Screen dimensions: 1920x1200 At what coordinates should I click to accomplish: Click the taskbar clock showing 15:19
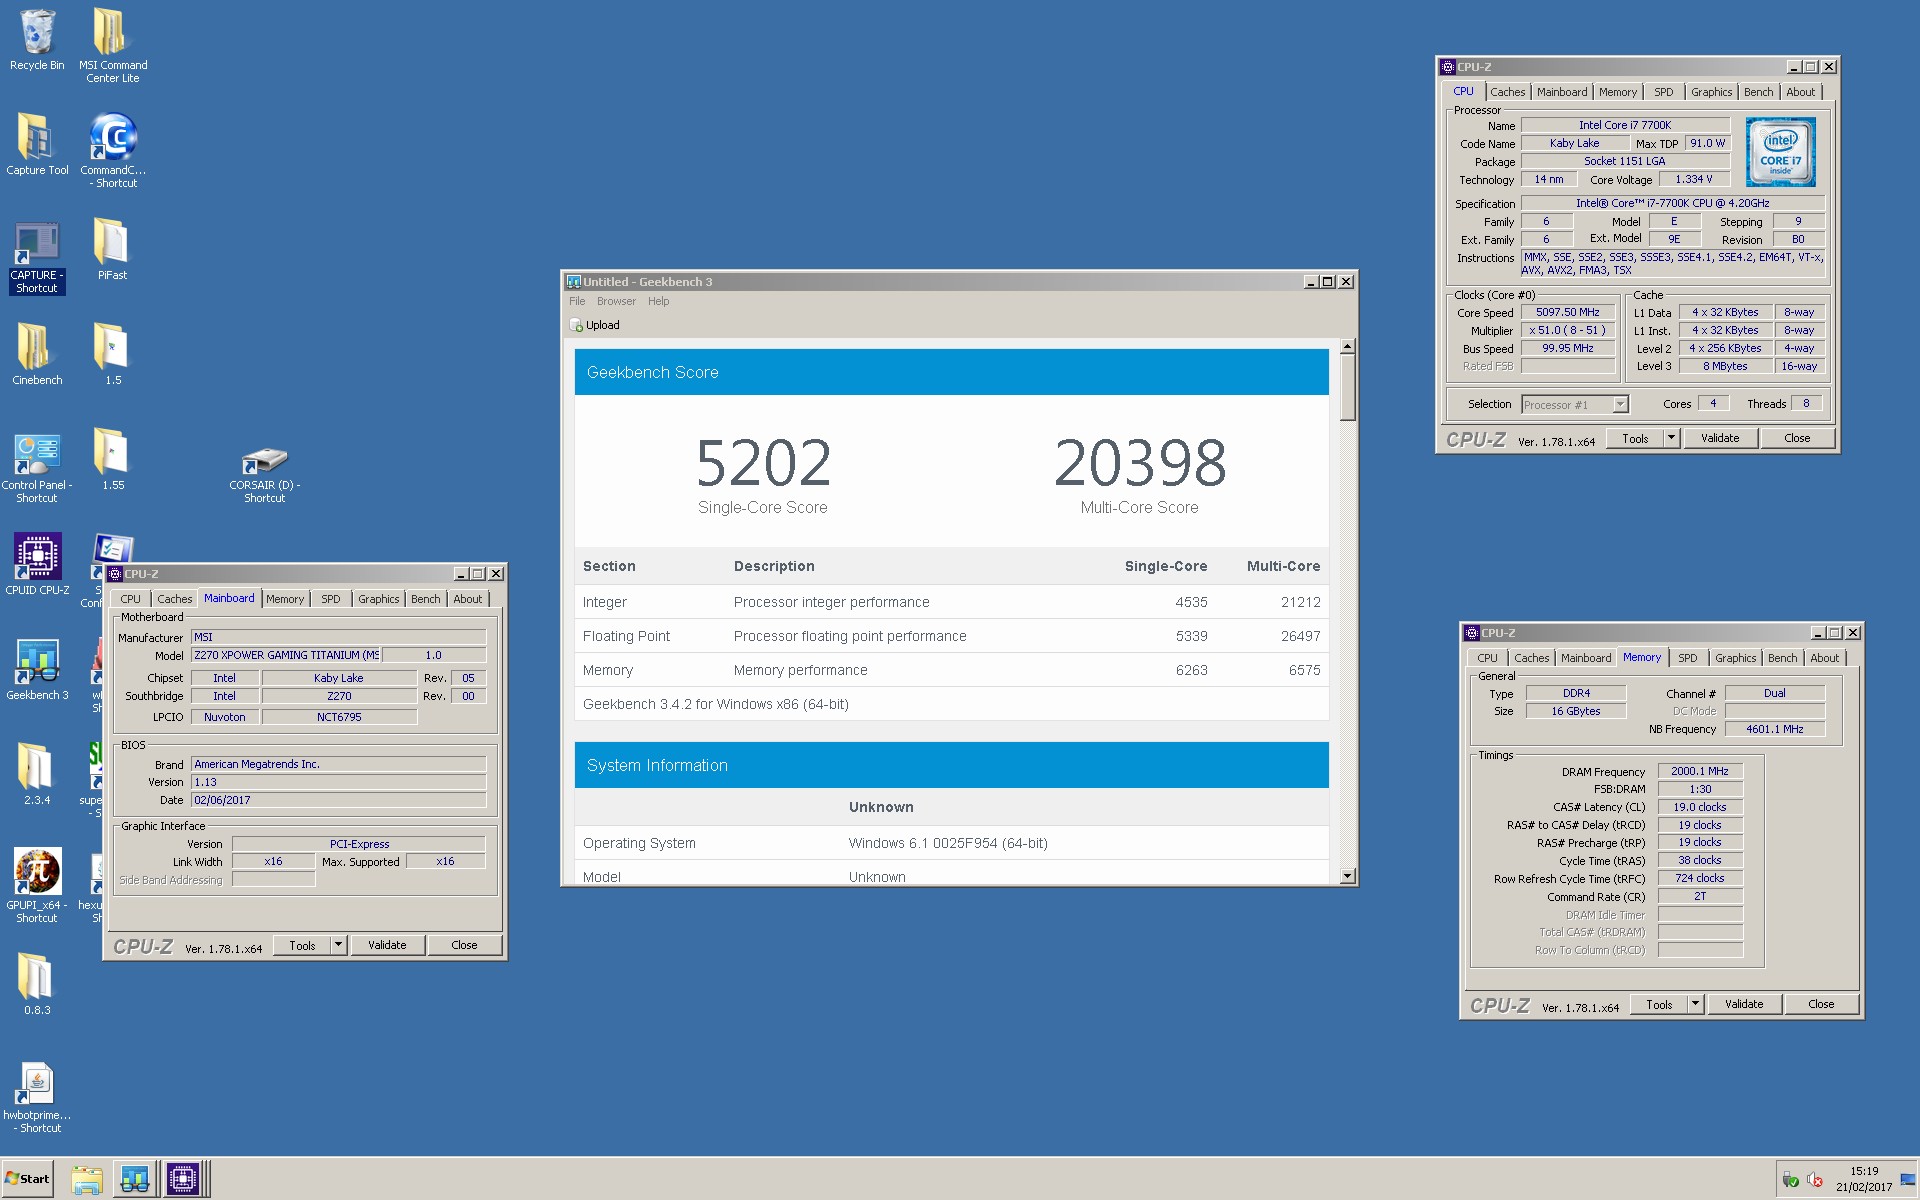coord(1864,1171)
